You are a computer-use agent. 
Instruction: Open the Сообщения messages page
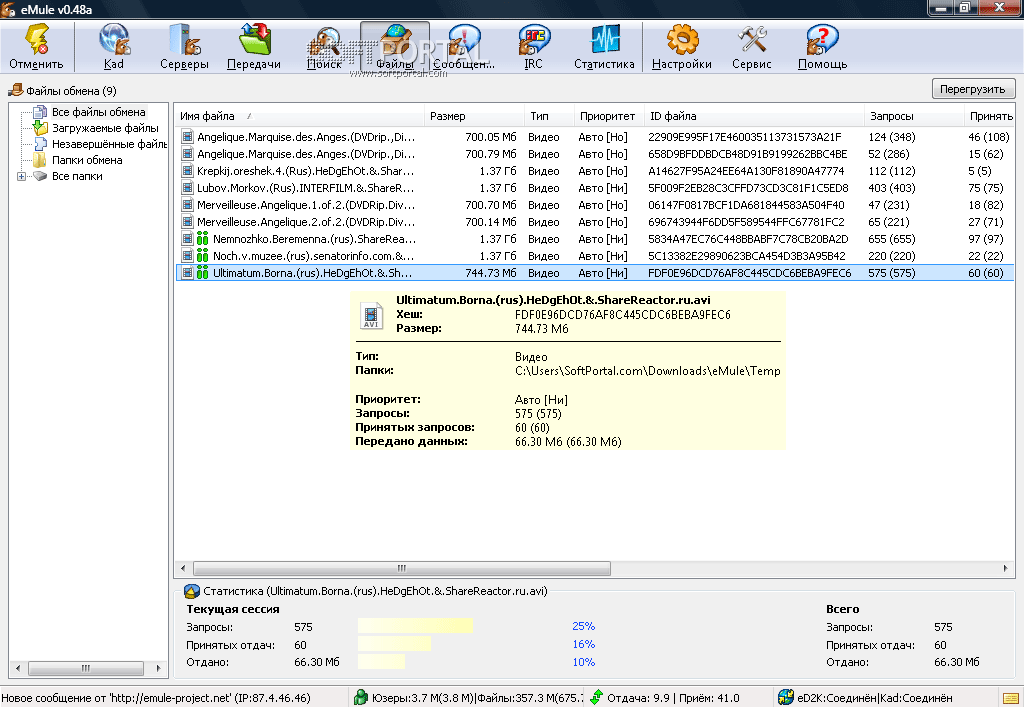click(464, 47)
